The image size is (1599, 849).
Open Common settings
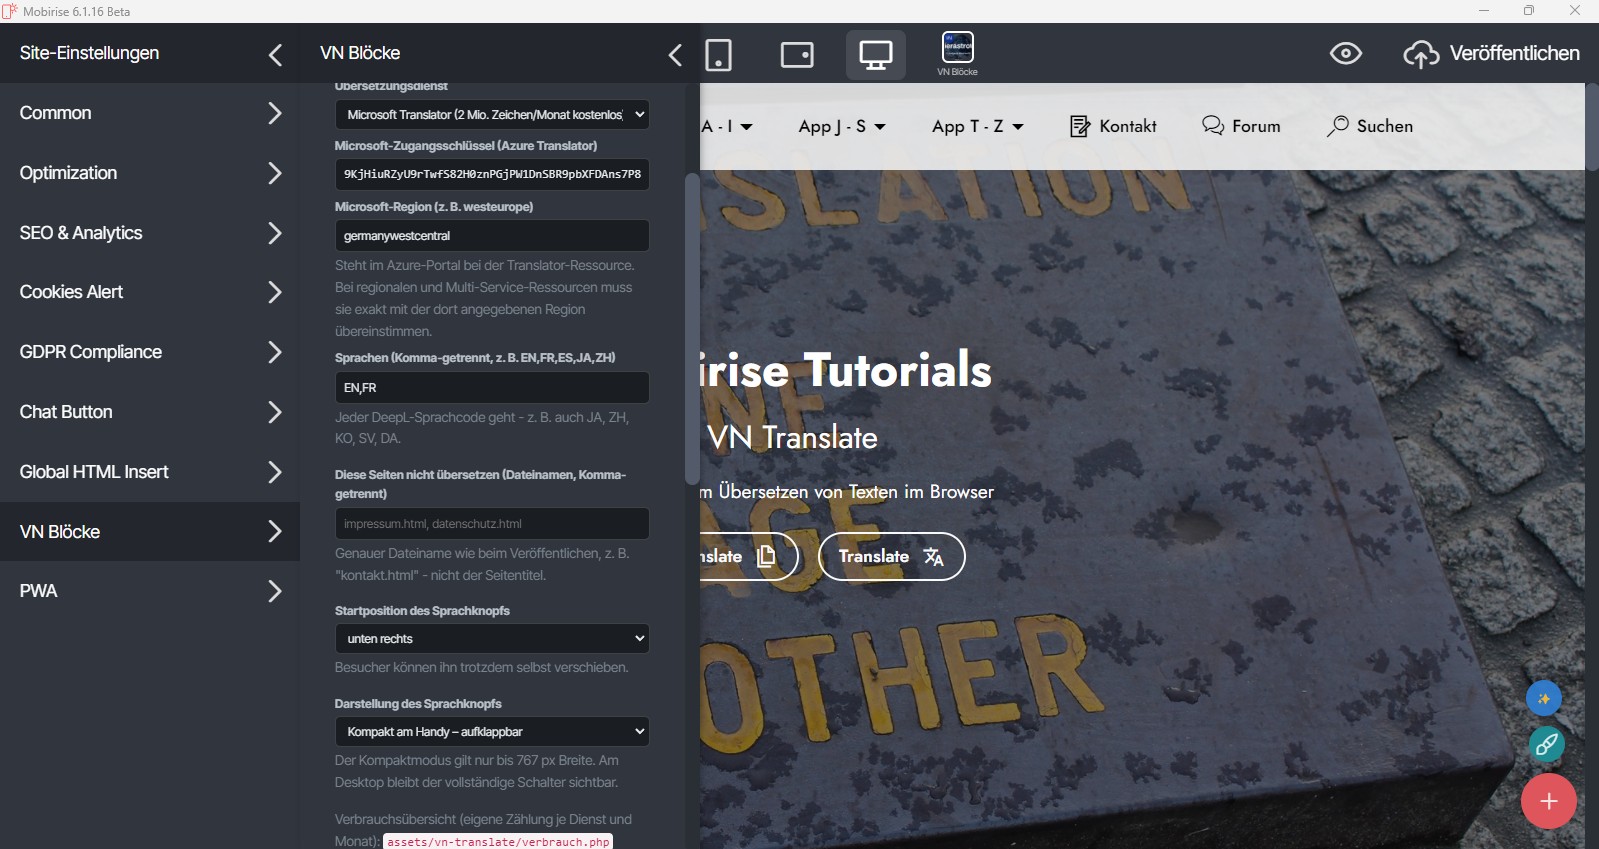[x=150, y=113]
